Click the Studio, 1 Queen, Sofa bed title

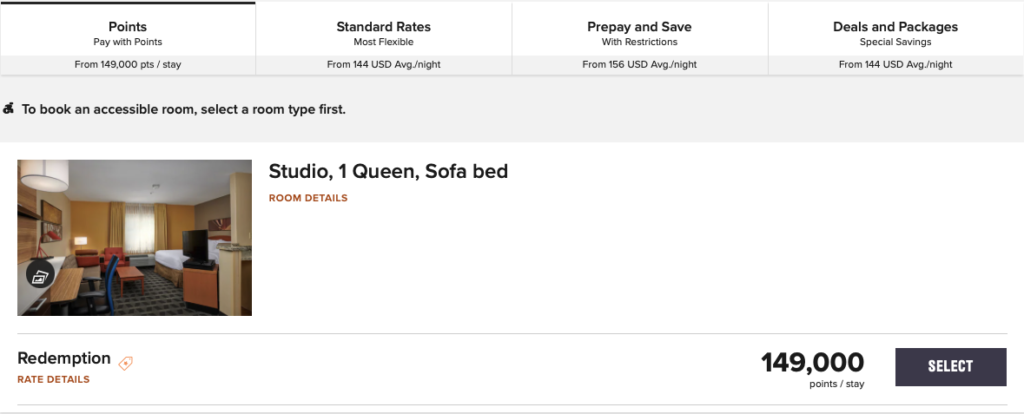pos(388,171)
